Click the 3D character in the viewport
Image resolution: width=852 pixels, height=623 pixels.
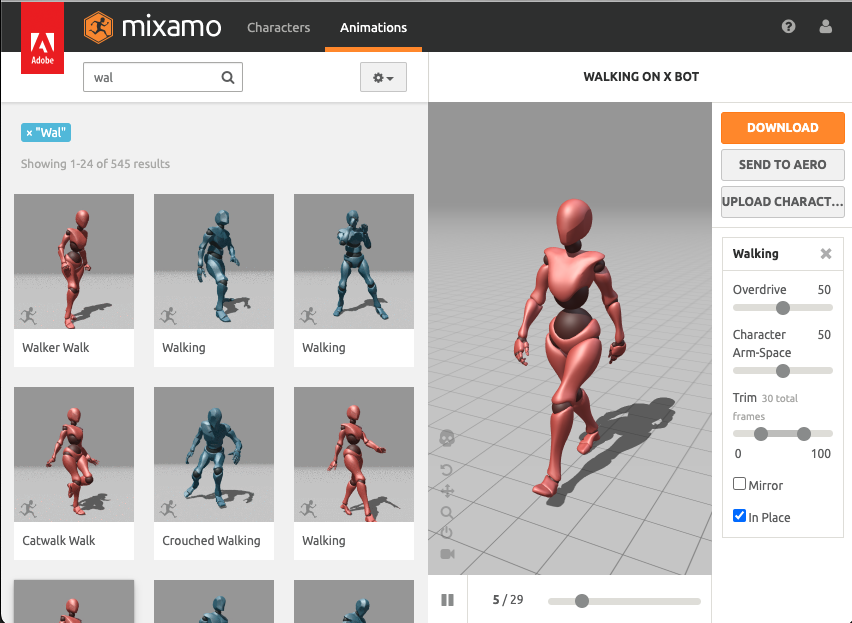(x=571, y=348)
